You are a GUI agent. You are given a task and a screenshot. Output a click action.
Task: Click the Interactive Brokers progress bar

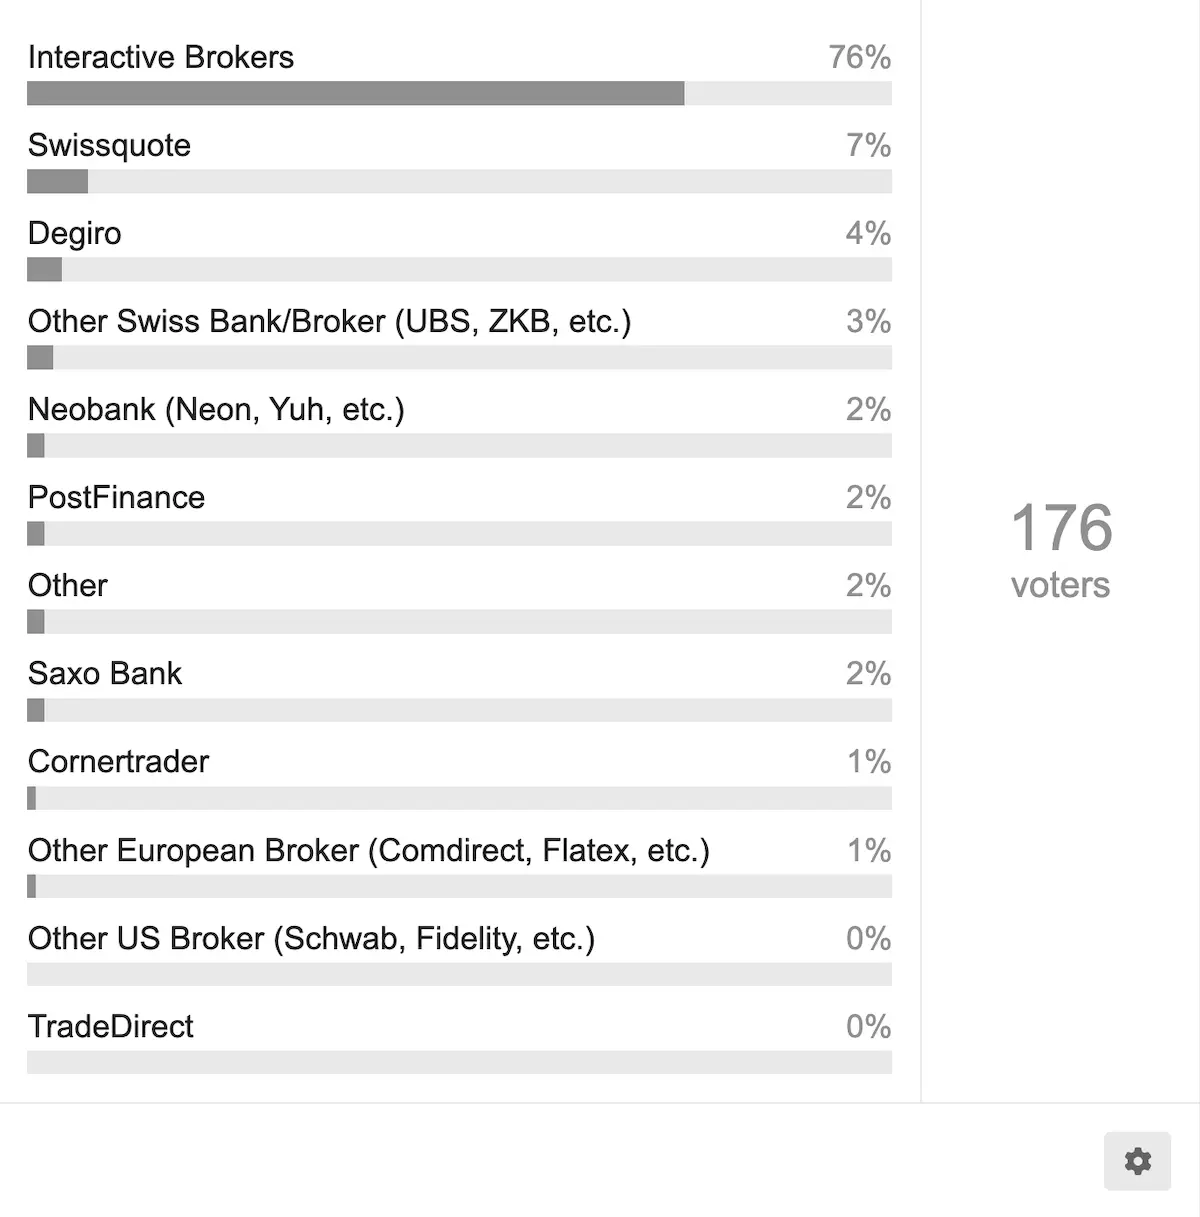click(459, 93)
